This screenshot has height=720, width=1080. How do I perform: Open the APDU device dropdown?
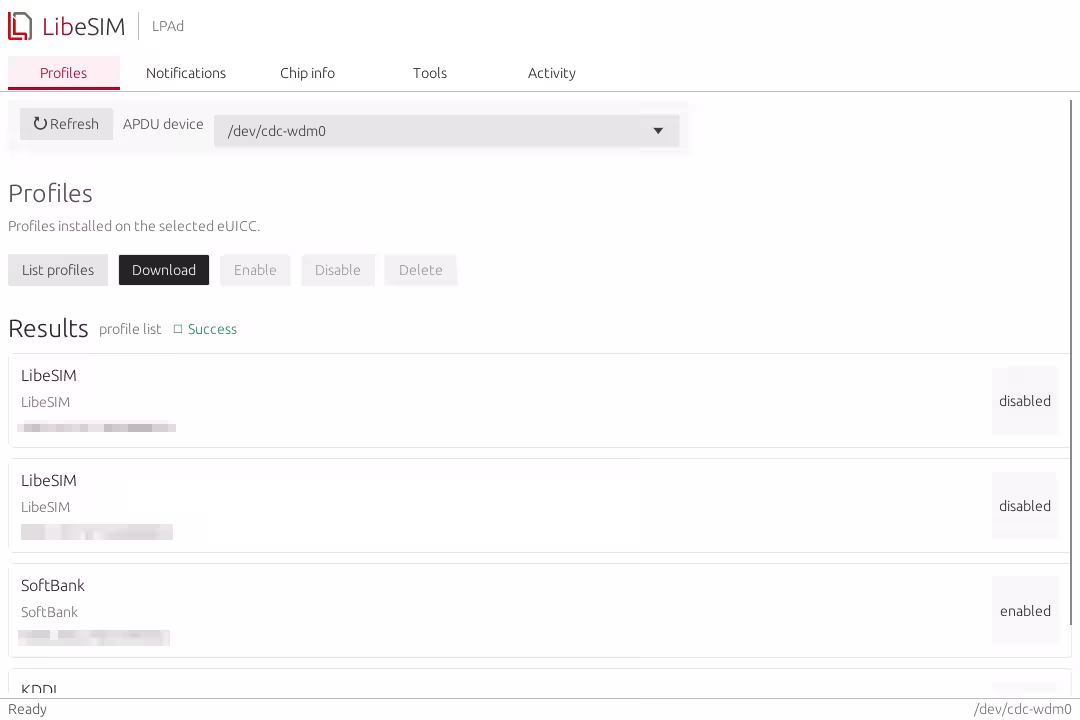446,131
